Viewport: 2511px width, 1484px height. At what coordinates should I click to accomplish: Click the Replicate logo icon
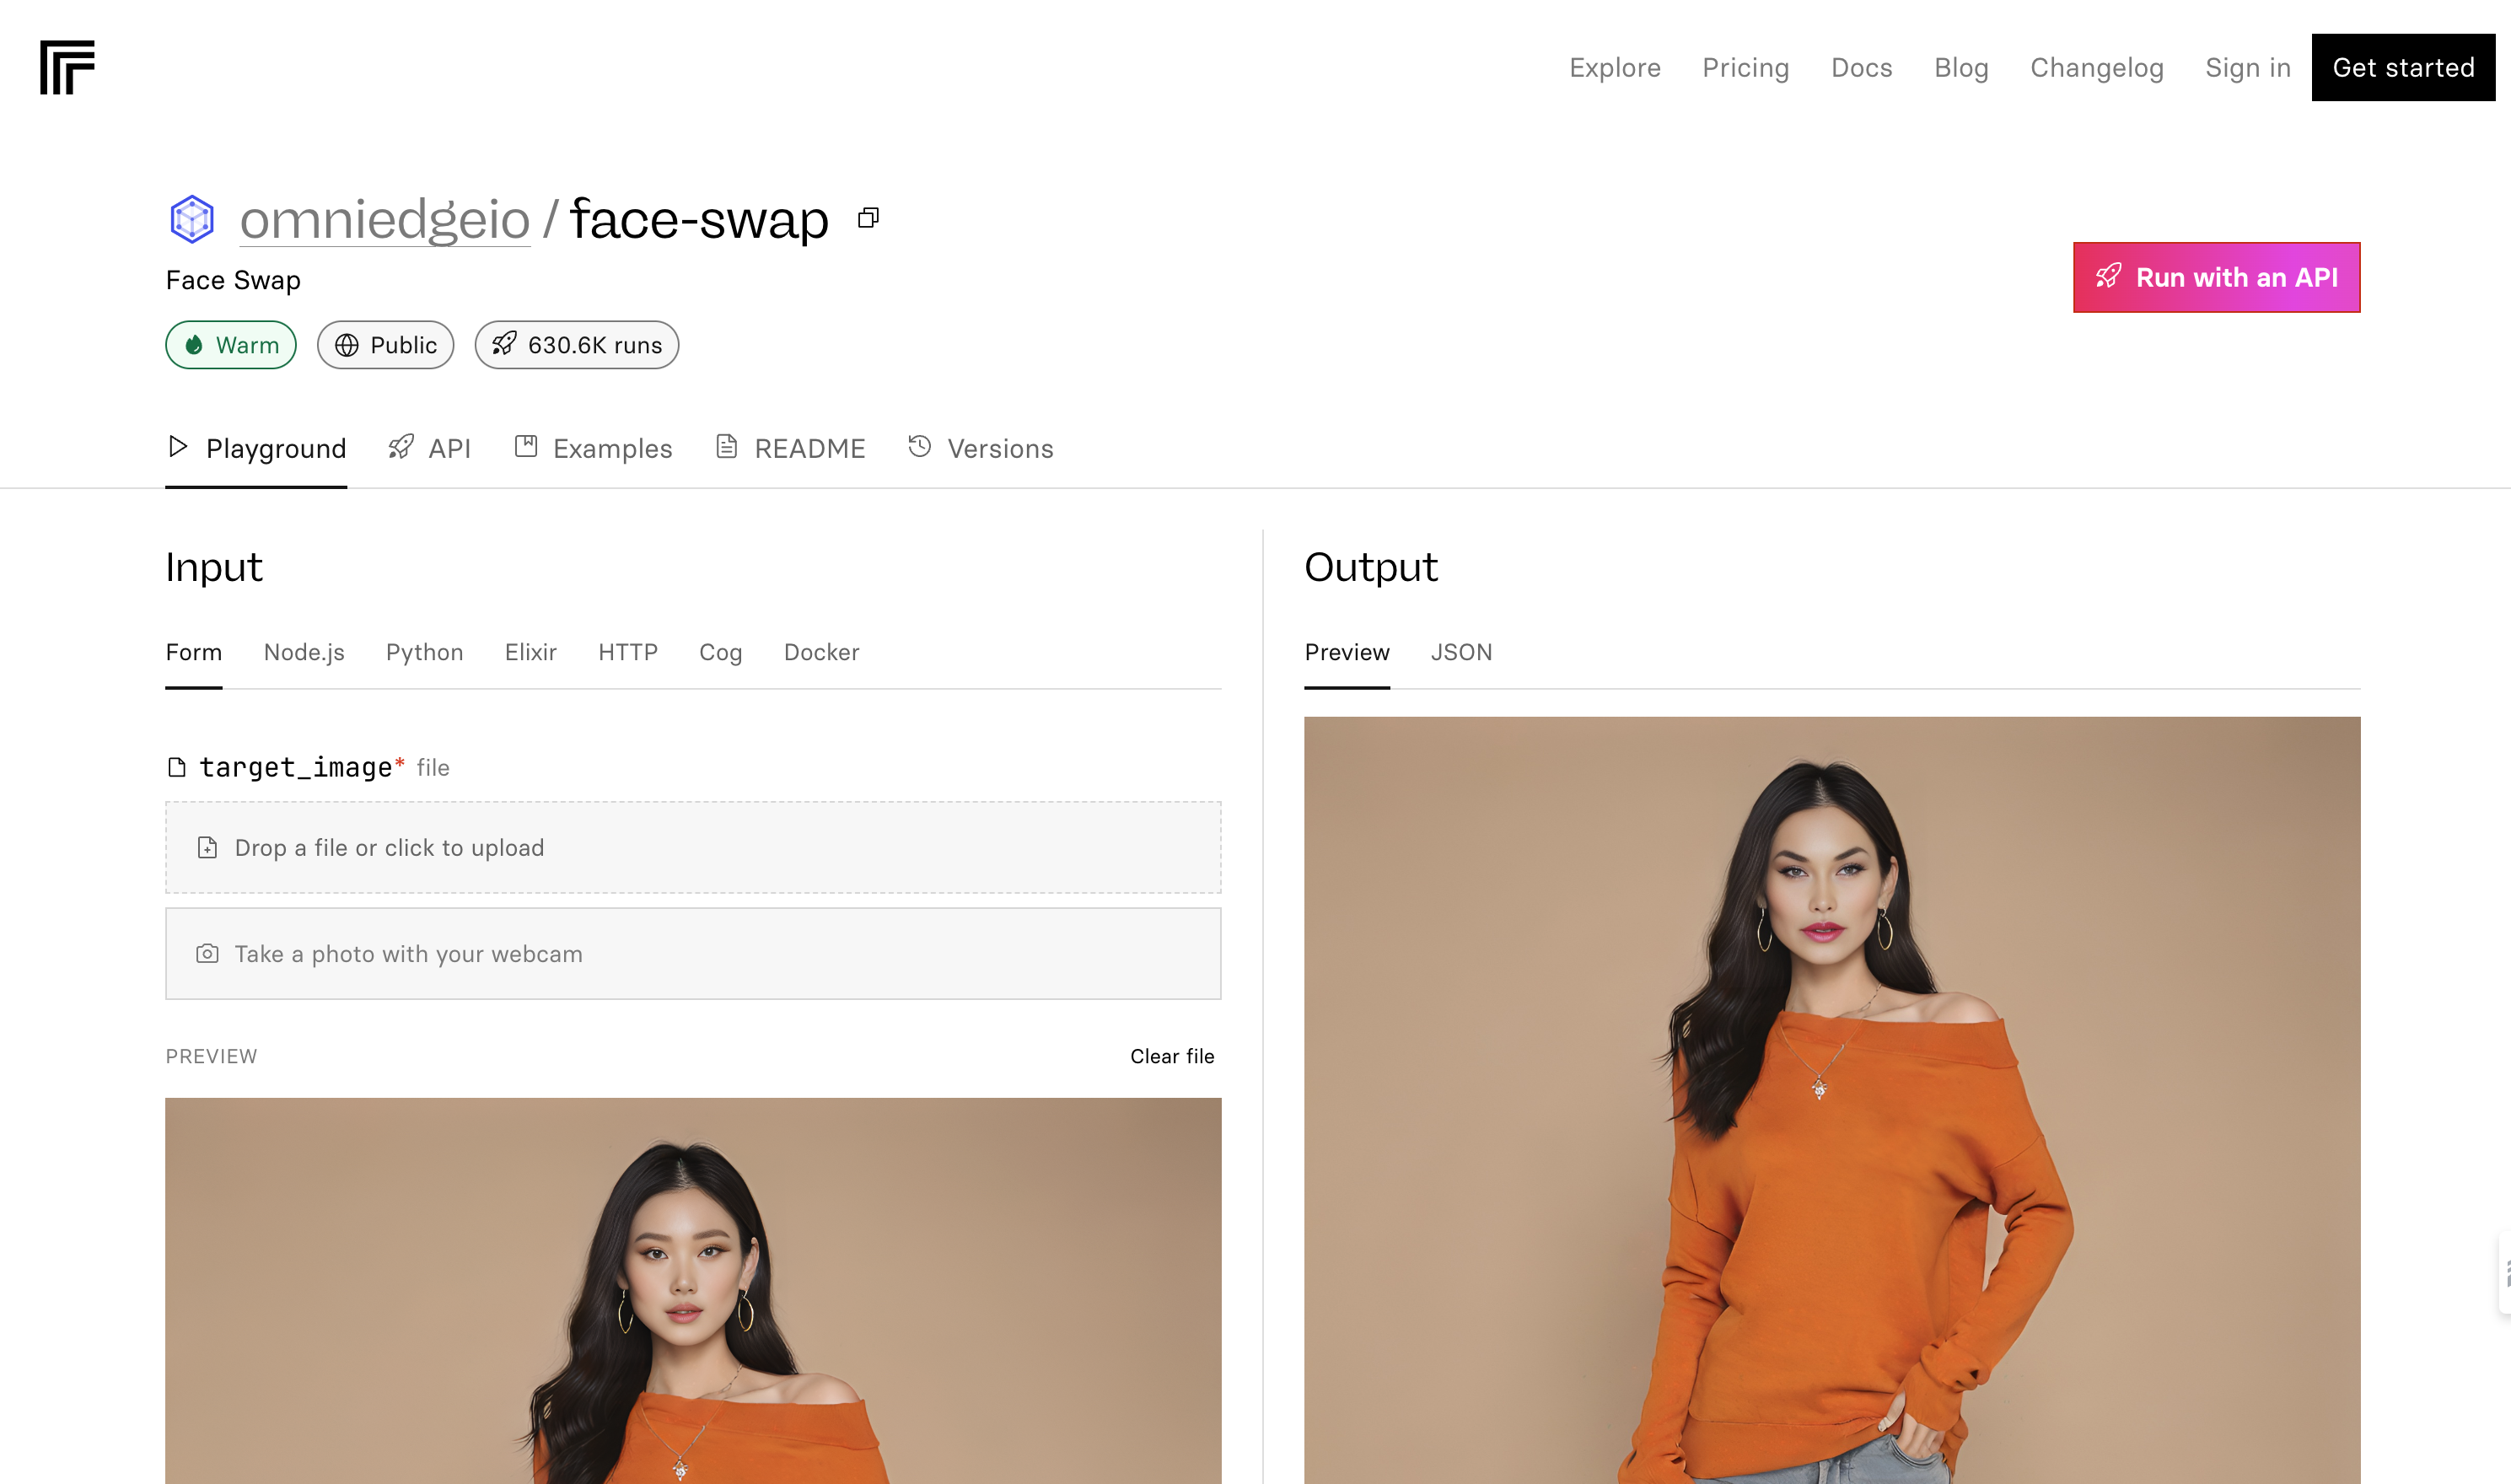(x=67, y=67)
